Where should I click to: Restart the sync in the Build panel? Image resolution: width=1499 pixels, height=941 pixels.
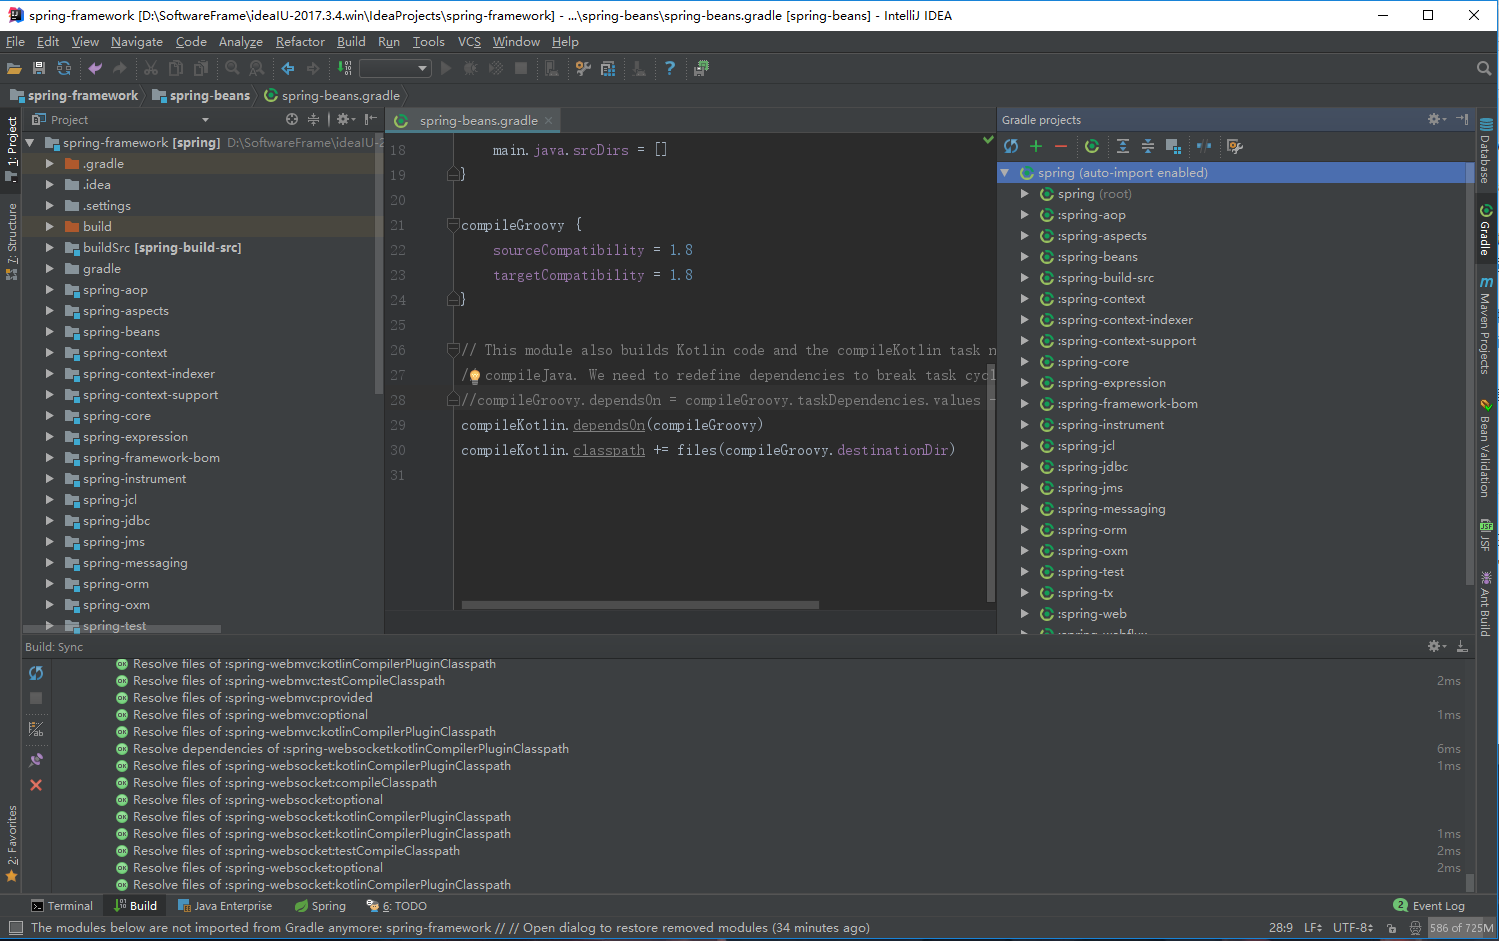tap(36, 673)
